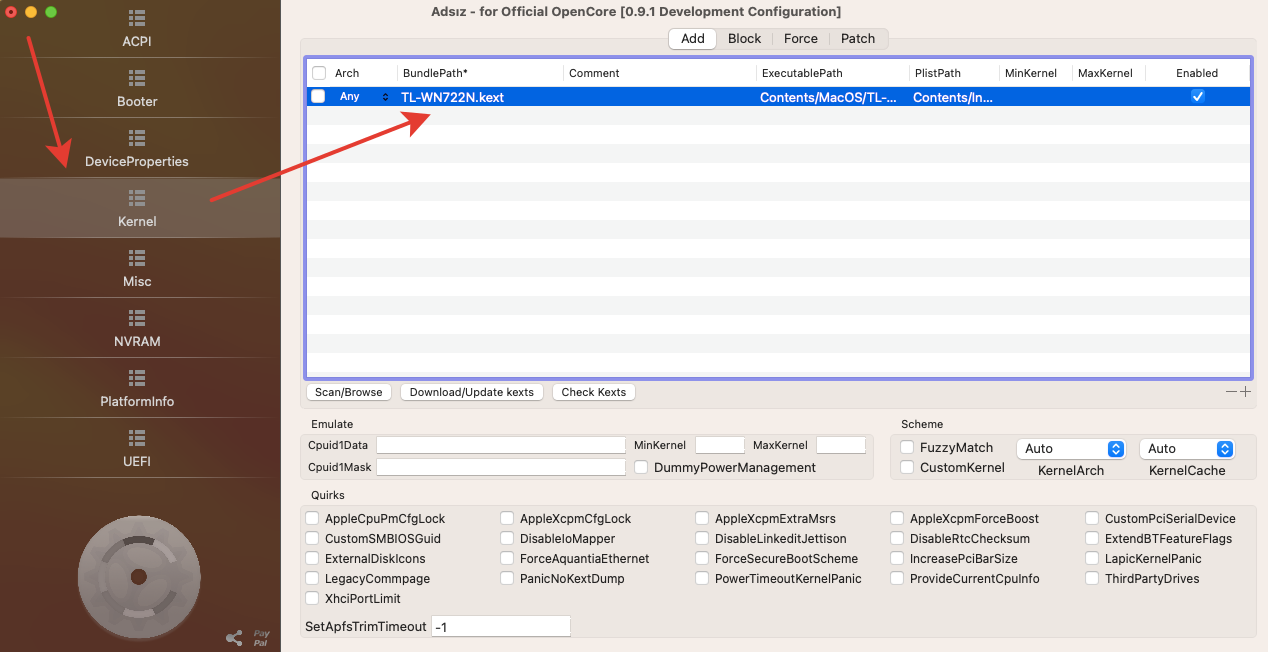The height and width of the screenshot is (652, 1268).
Task: Open the KernelArch dropdown
Action: click(x=1070, y=449)
